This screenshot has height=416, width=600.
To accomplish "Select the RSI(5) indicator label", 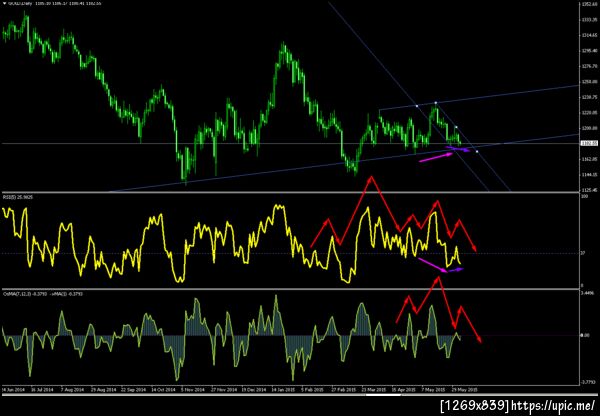I will 18,197.
